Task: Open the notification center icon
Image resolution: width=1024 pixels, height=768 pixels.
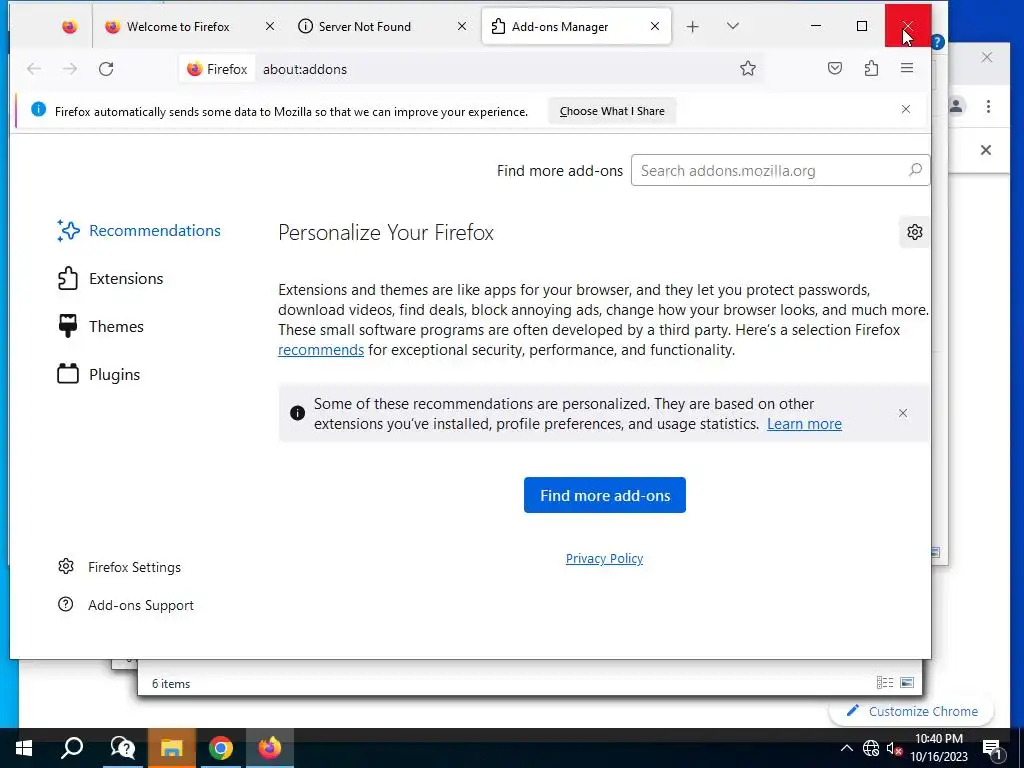Action: click(992, 749)
